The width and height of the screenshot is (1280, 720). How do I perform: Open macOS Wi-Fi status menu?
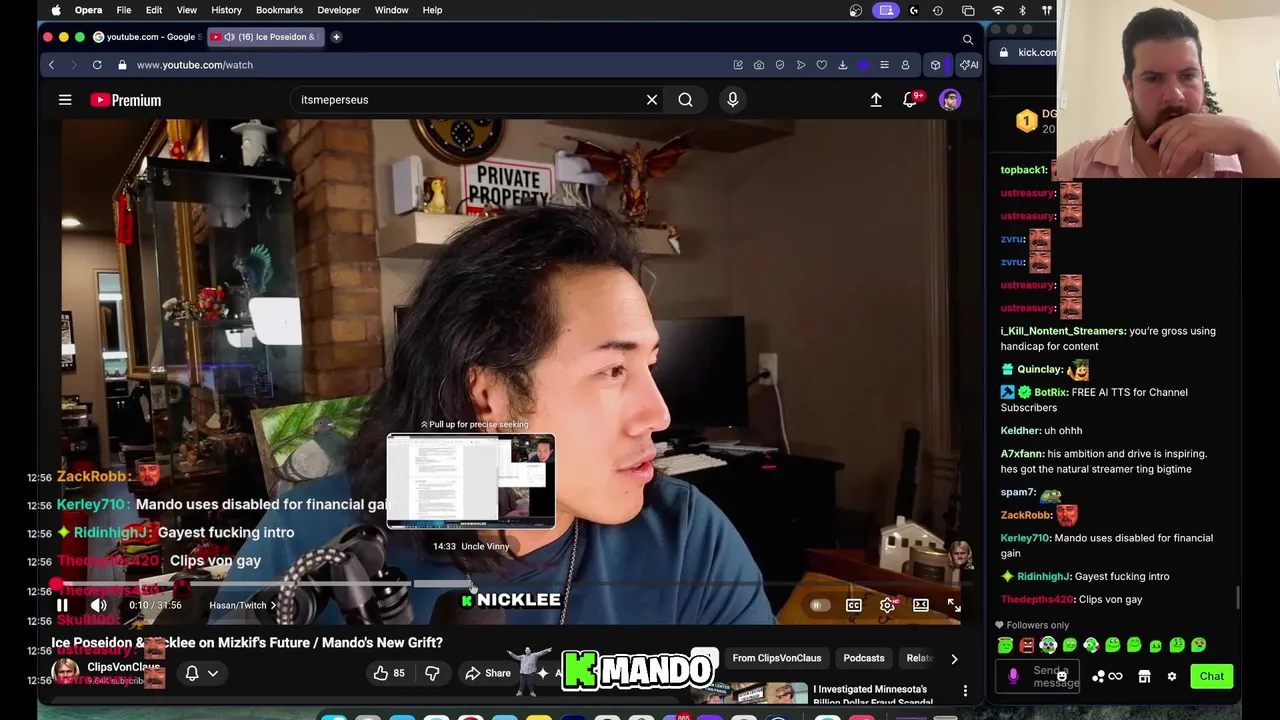coord(998,10)
